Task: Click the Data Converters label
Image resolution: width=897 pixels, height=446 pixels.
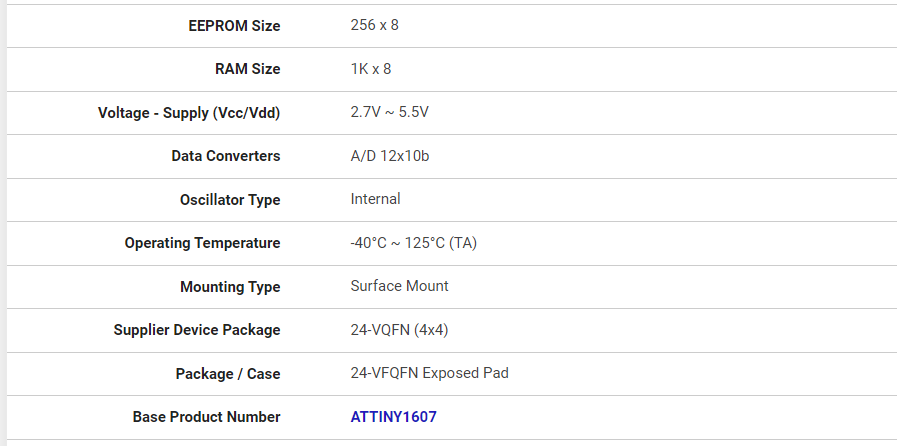Action: [225, 156]
